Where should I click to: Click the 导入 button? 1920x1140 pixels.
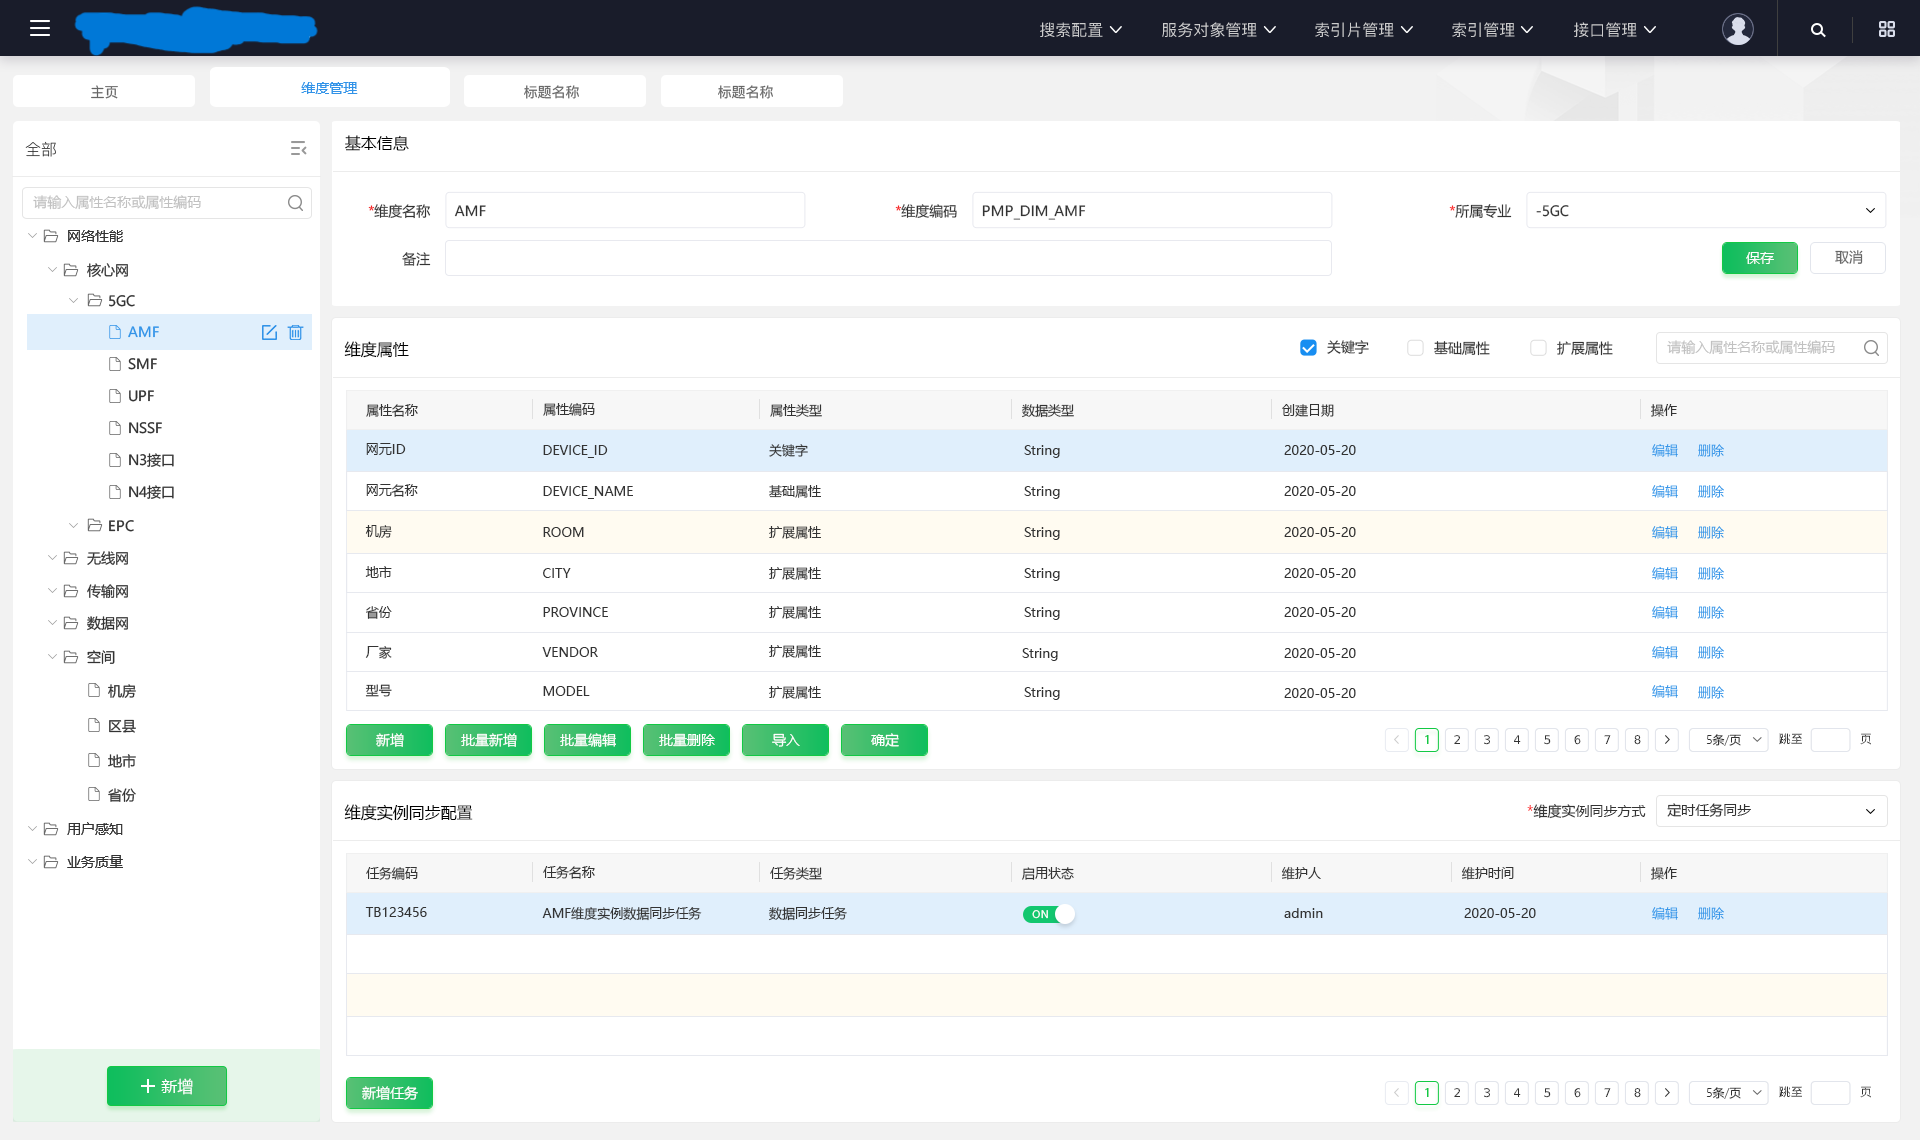point(785,740)
